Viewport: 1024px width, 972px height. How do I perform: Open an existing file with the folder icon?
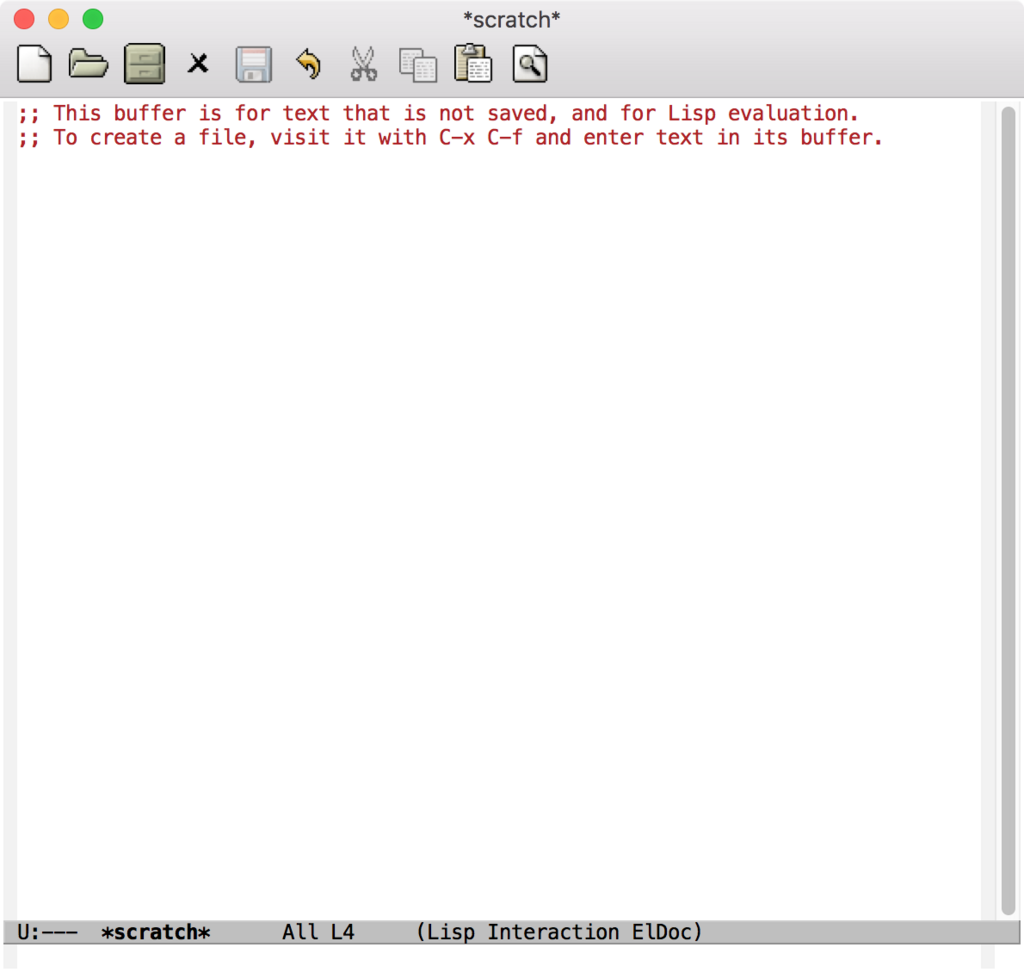point(88,64)
